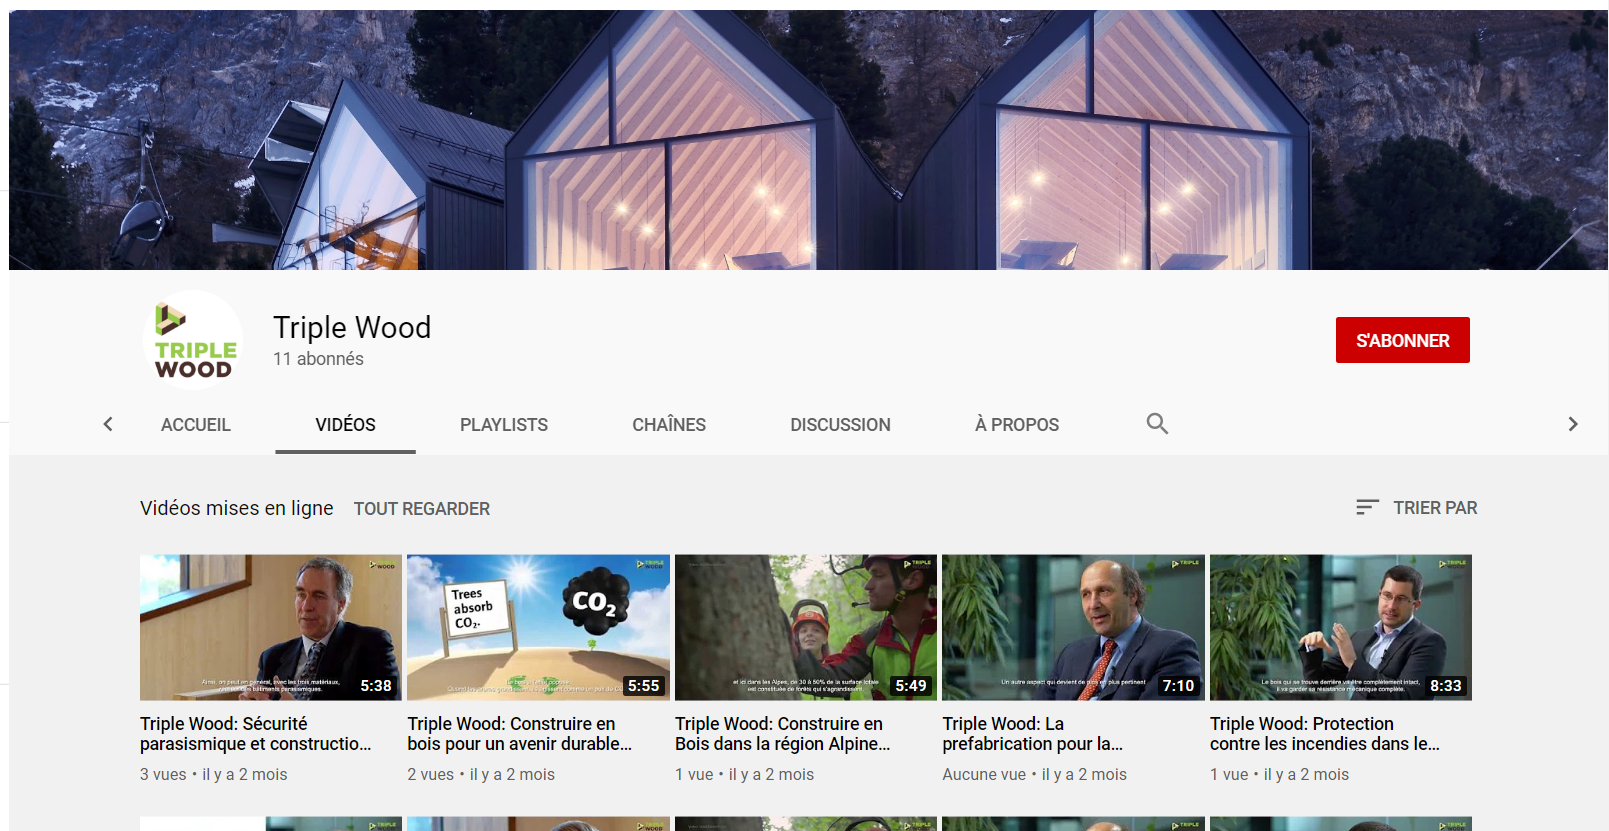1609x831 pixels.
Task: Open the Sécurité parasismique video thumbnail
Action: coord(271,628)
